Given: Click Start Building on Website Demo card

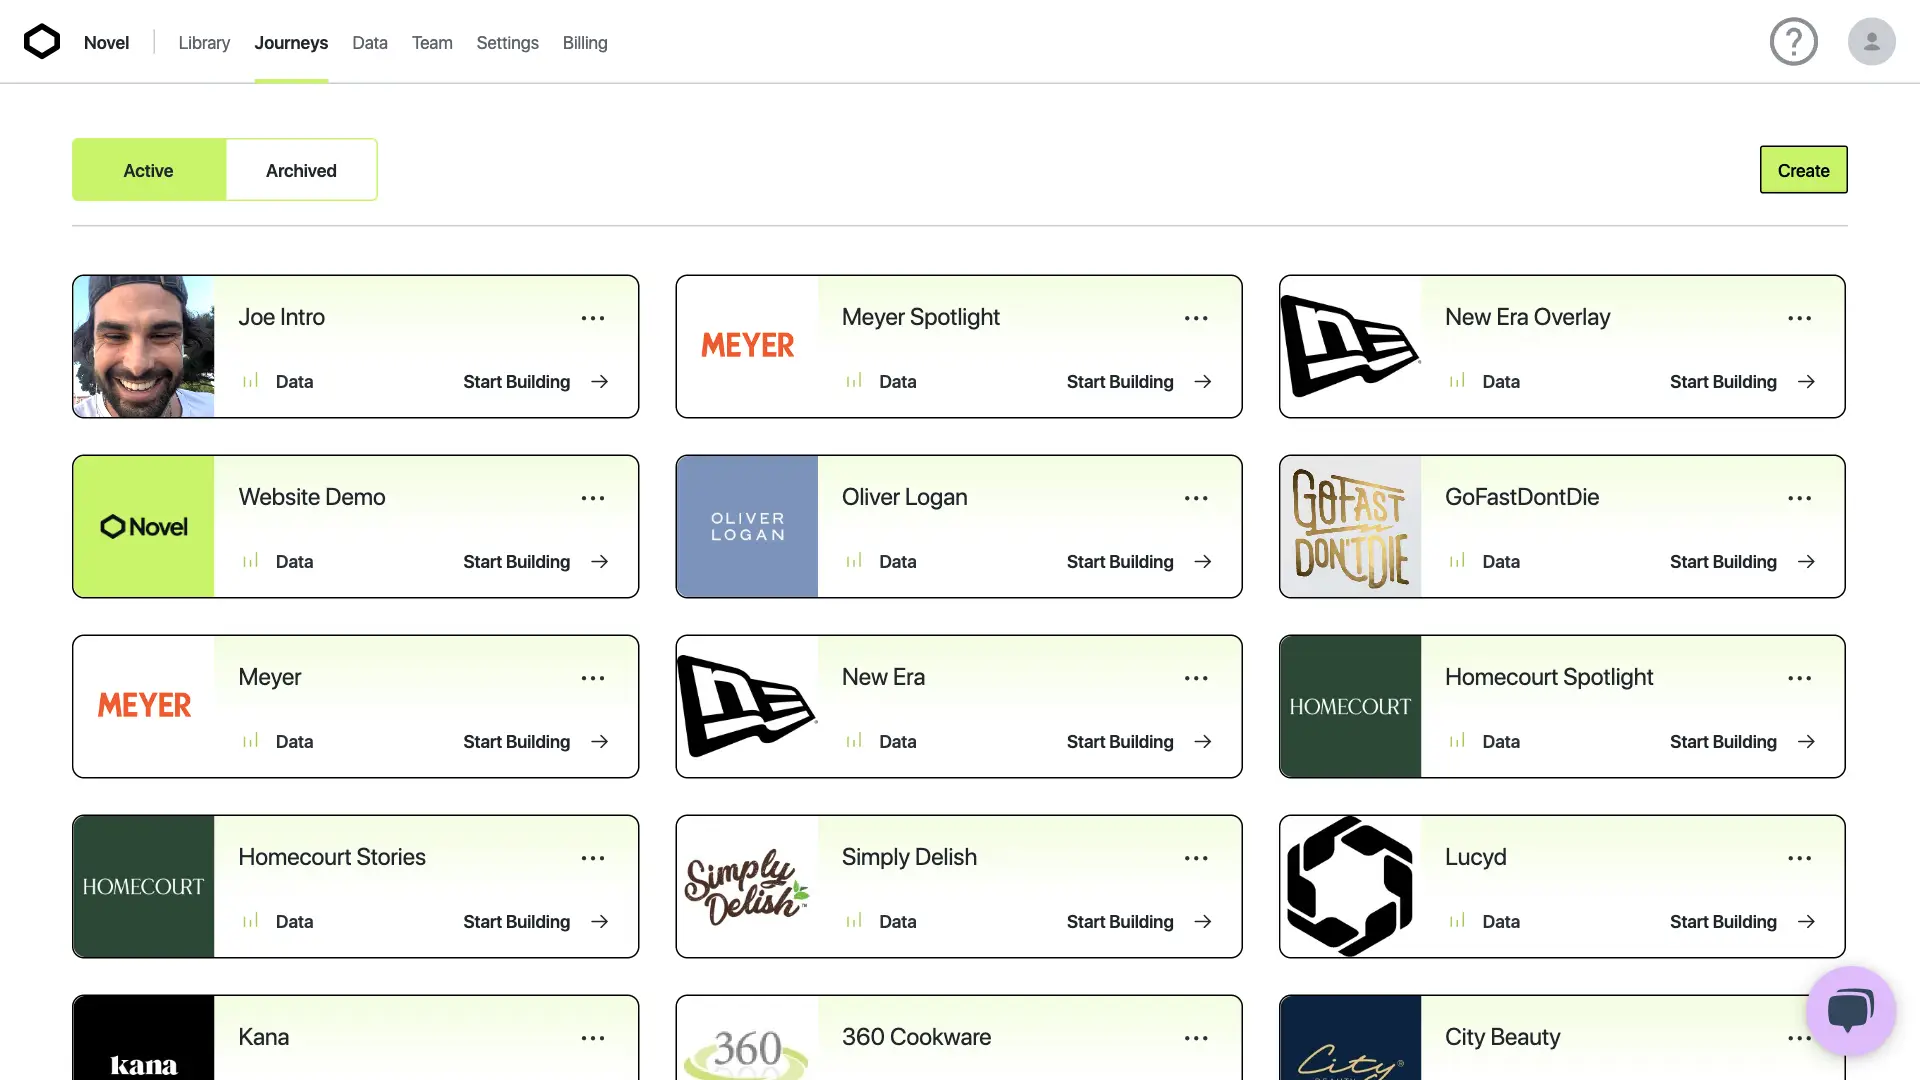Looking at the screenshot, I should click(x=534, y=562).
